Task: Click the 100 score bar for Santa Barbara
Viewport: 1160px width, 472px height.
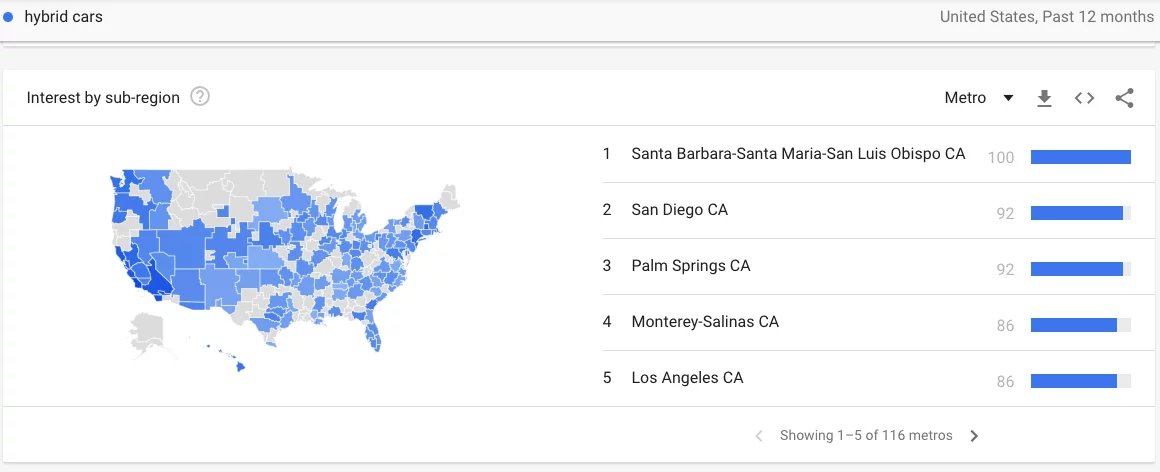Action: pos(1080,157)
